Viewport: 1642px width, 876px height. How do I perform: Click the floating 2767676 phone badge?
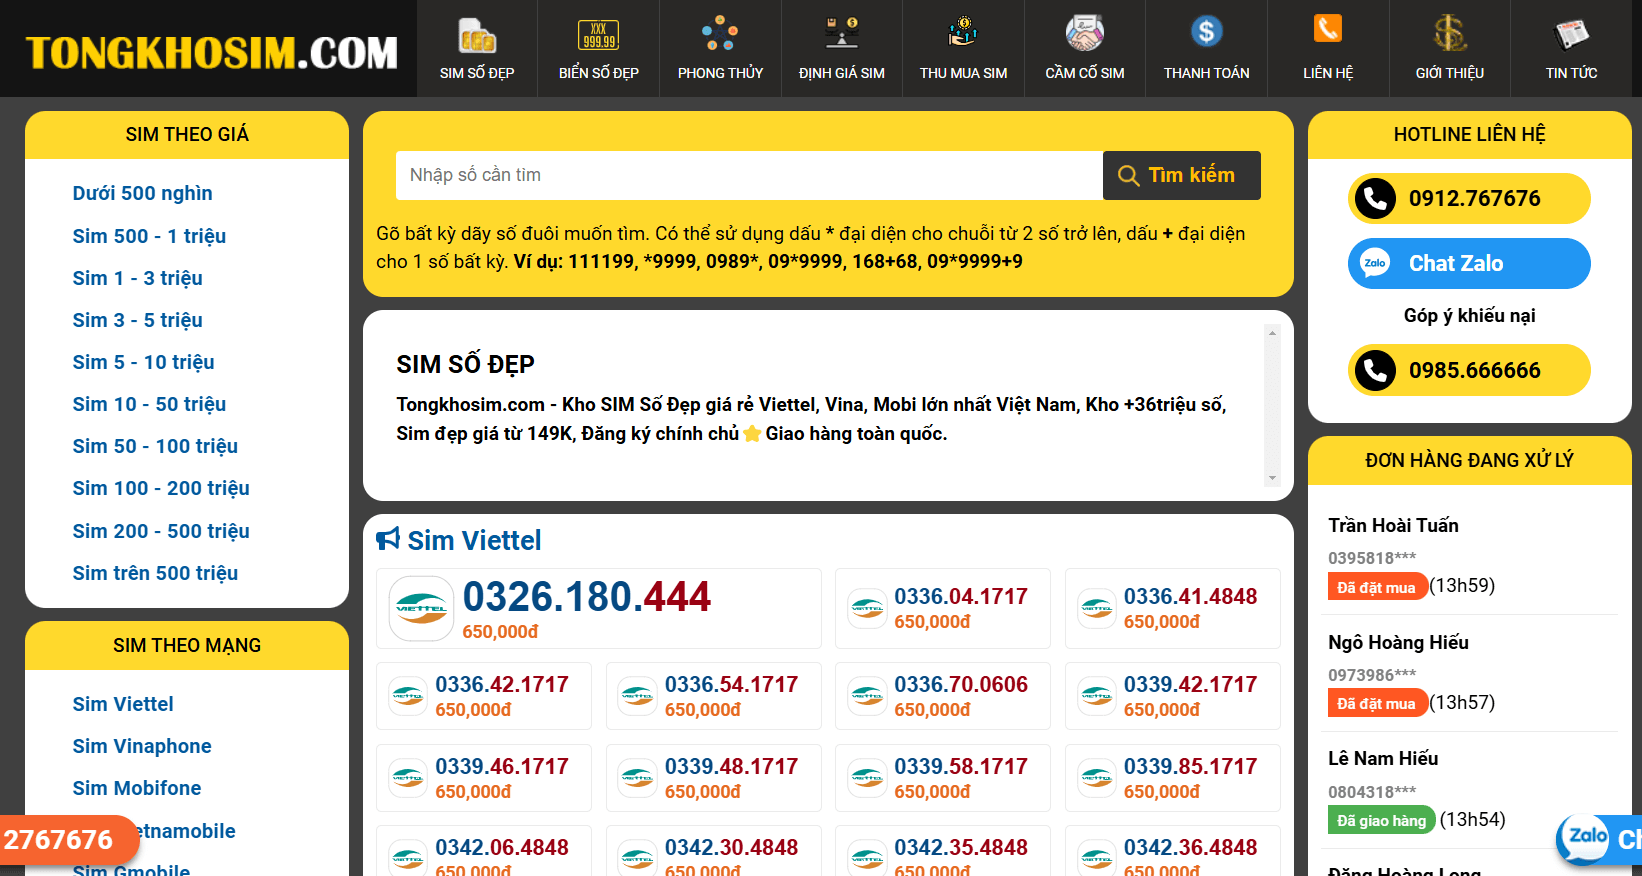click(68, 840)
